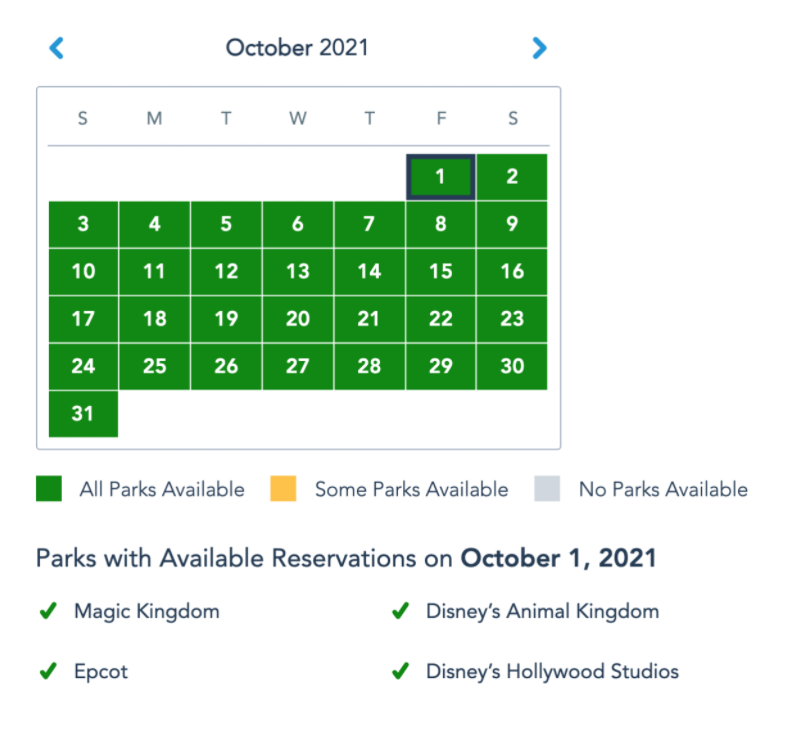Click the checkmark beside Disney's Animal Kingdom
Image resolution: width=794 pixels, height=737 pixels.
coord(400,611)
